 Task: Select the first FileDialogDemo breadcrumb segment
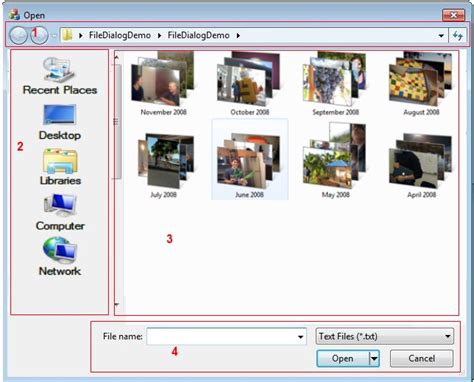tap(120, 35)
